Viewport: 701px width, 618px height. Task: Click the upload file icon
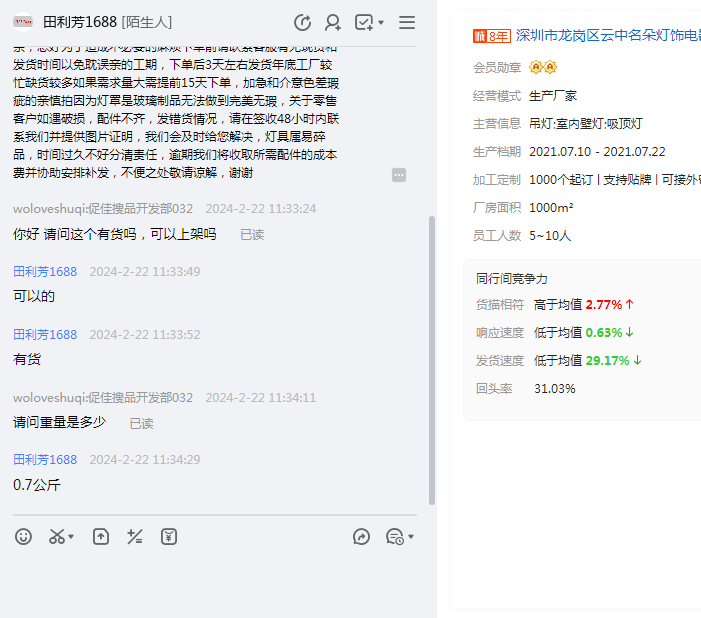click(x=101, y=537)
